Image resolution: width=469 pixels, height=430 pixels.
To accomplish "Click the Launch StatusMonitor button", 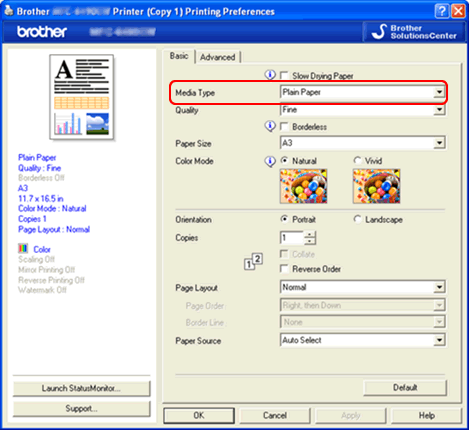I will [81, 388].
